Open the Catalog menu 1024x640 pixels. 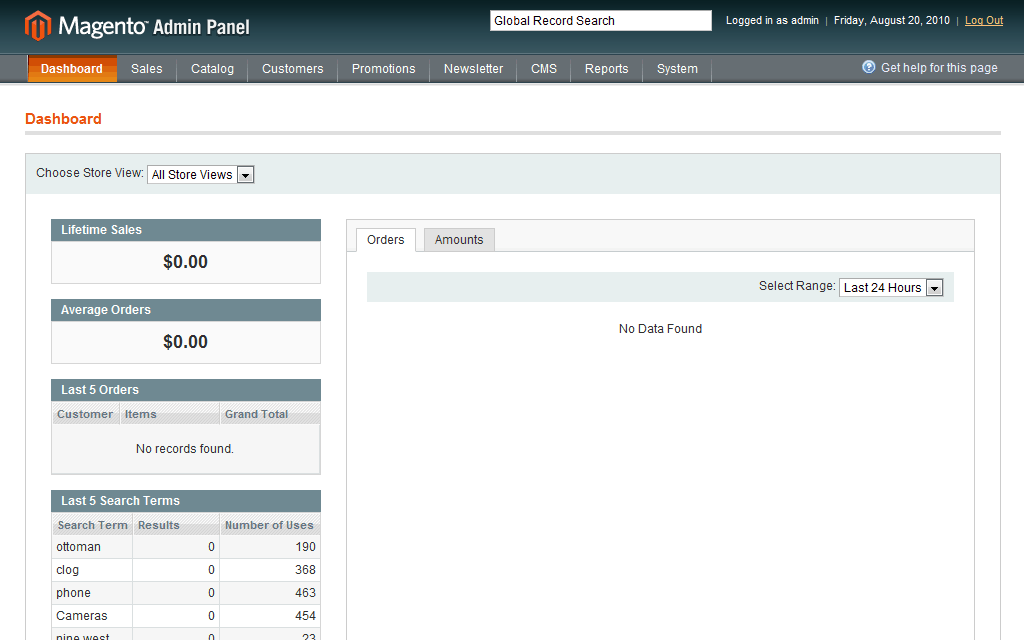click(x=211, y=69)
